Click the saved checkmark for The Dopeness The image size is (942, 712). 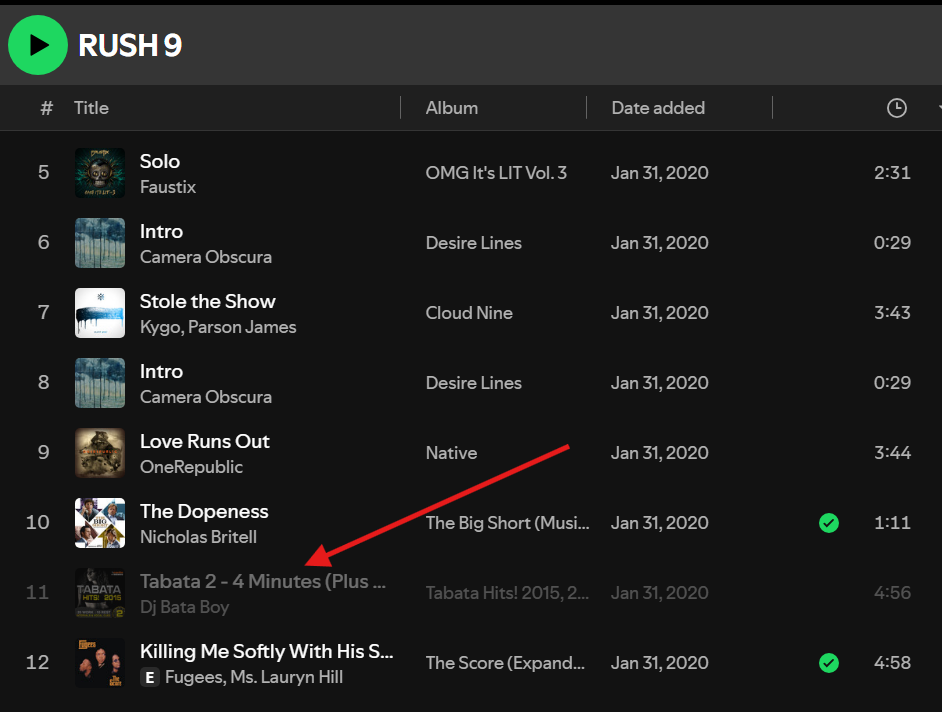(x=828, y=523)
